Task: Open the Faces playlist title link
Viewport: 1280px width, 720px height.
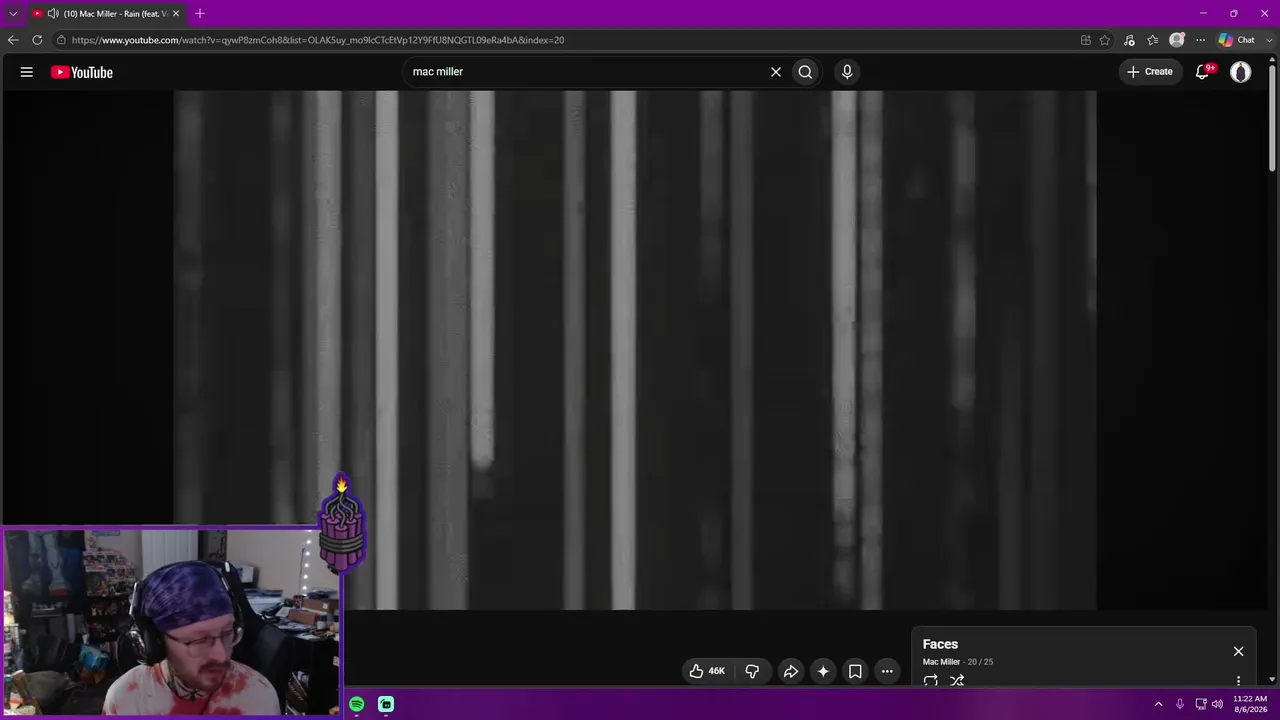Action: click(940, 644)
